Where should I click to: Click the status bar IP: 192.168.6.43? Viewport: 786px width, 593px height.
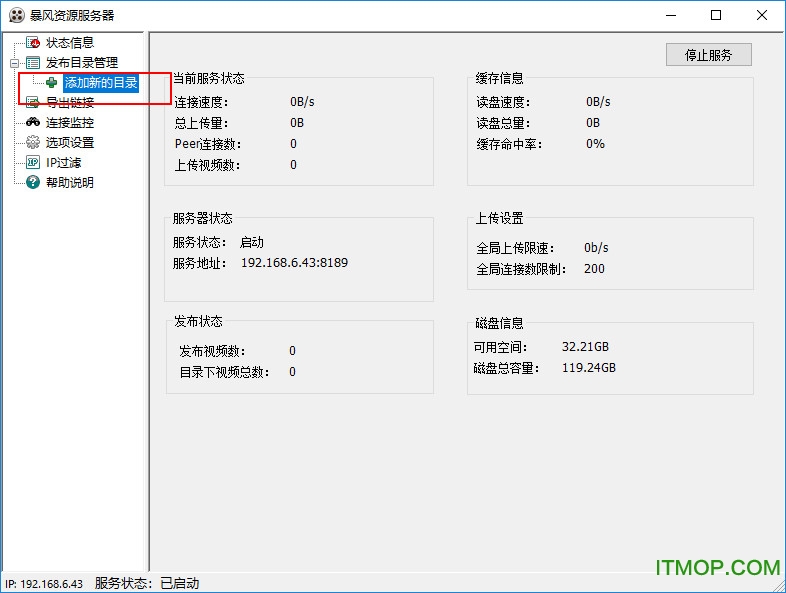(x=44, y=584)
